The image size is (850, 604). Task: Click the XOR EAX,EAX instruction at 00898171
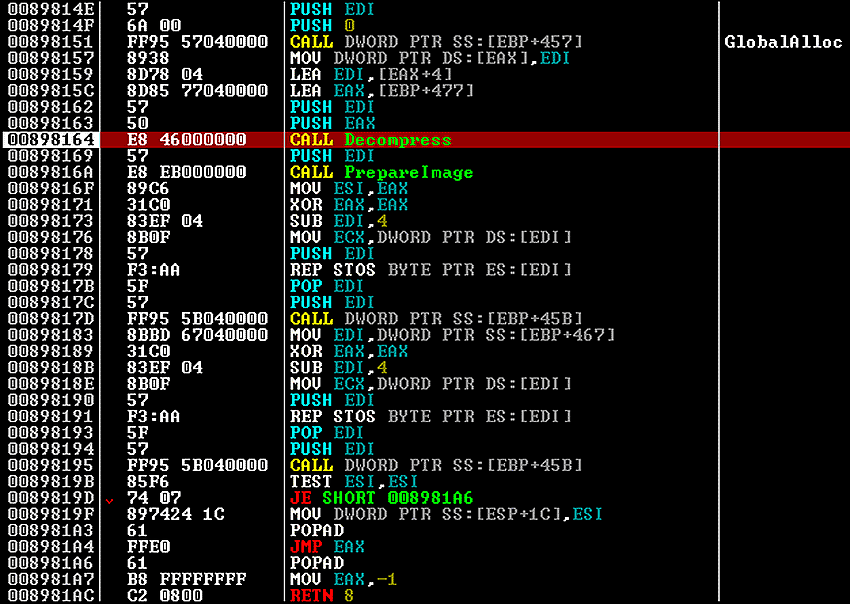click(350, 204)
